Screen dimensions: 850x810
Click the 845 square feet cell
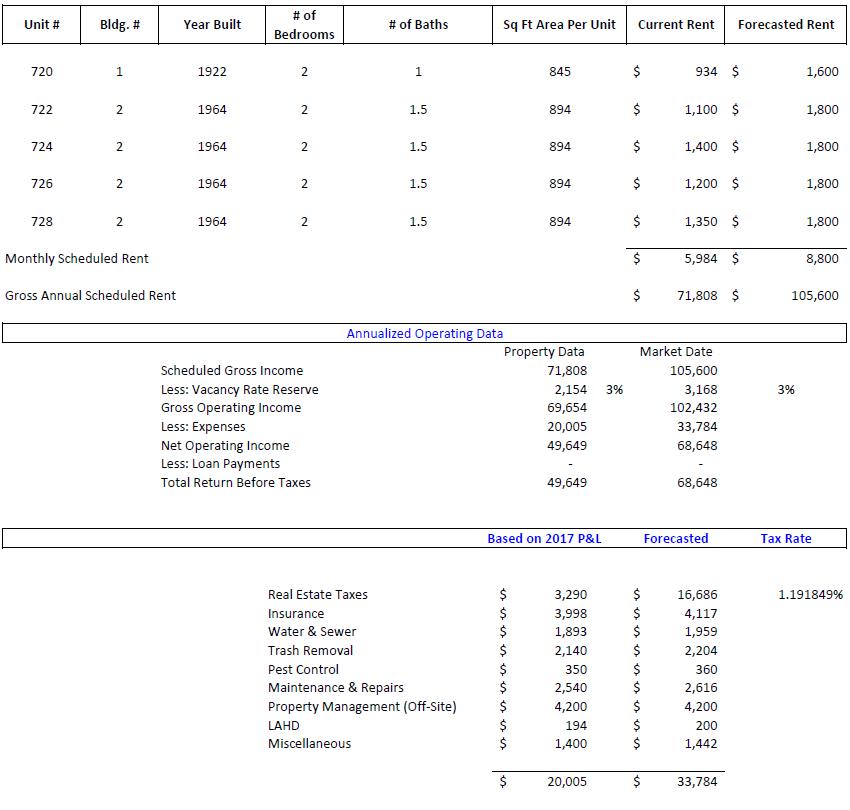coord(559,72)
